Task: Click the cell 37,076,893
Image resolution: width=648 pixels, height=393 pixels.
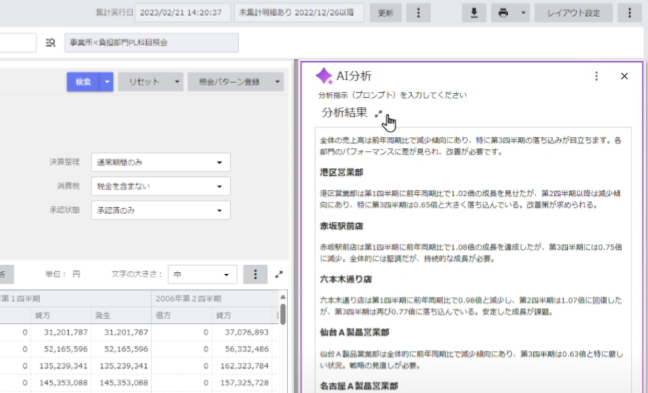Action: [247, 332]
